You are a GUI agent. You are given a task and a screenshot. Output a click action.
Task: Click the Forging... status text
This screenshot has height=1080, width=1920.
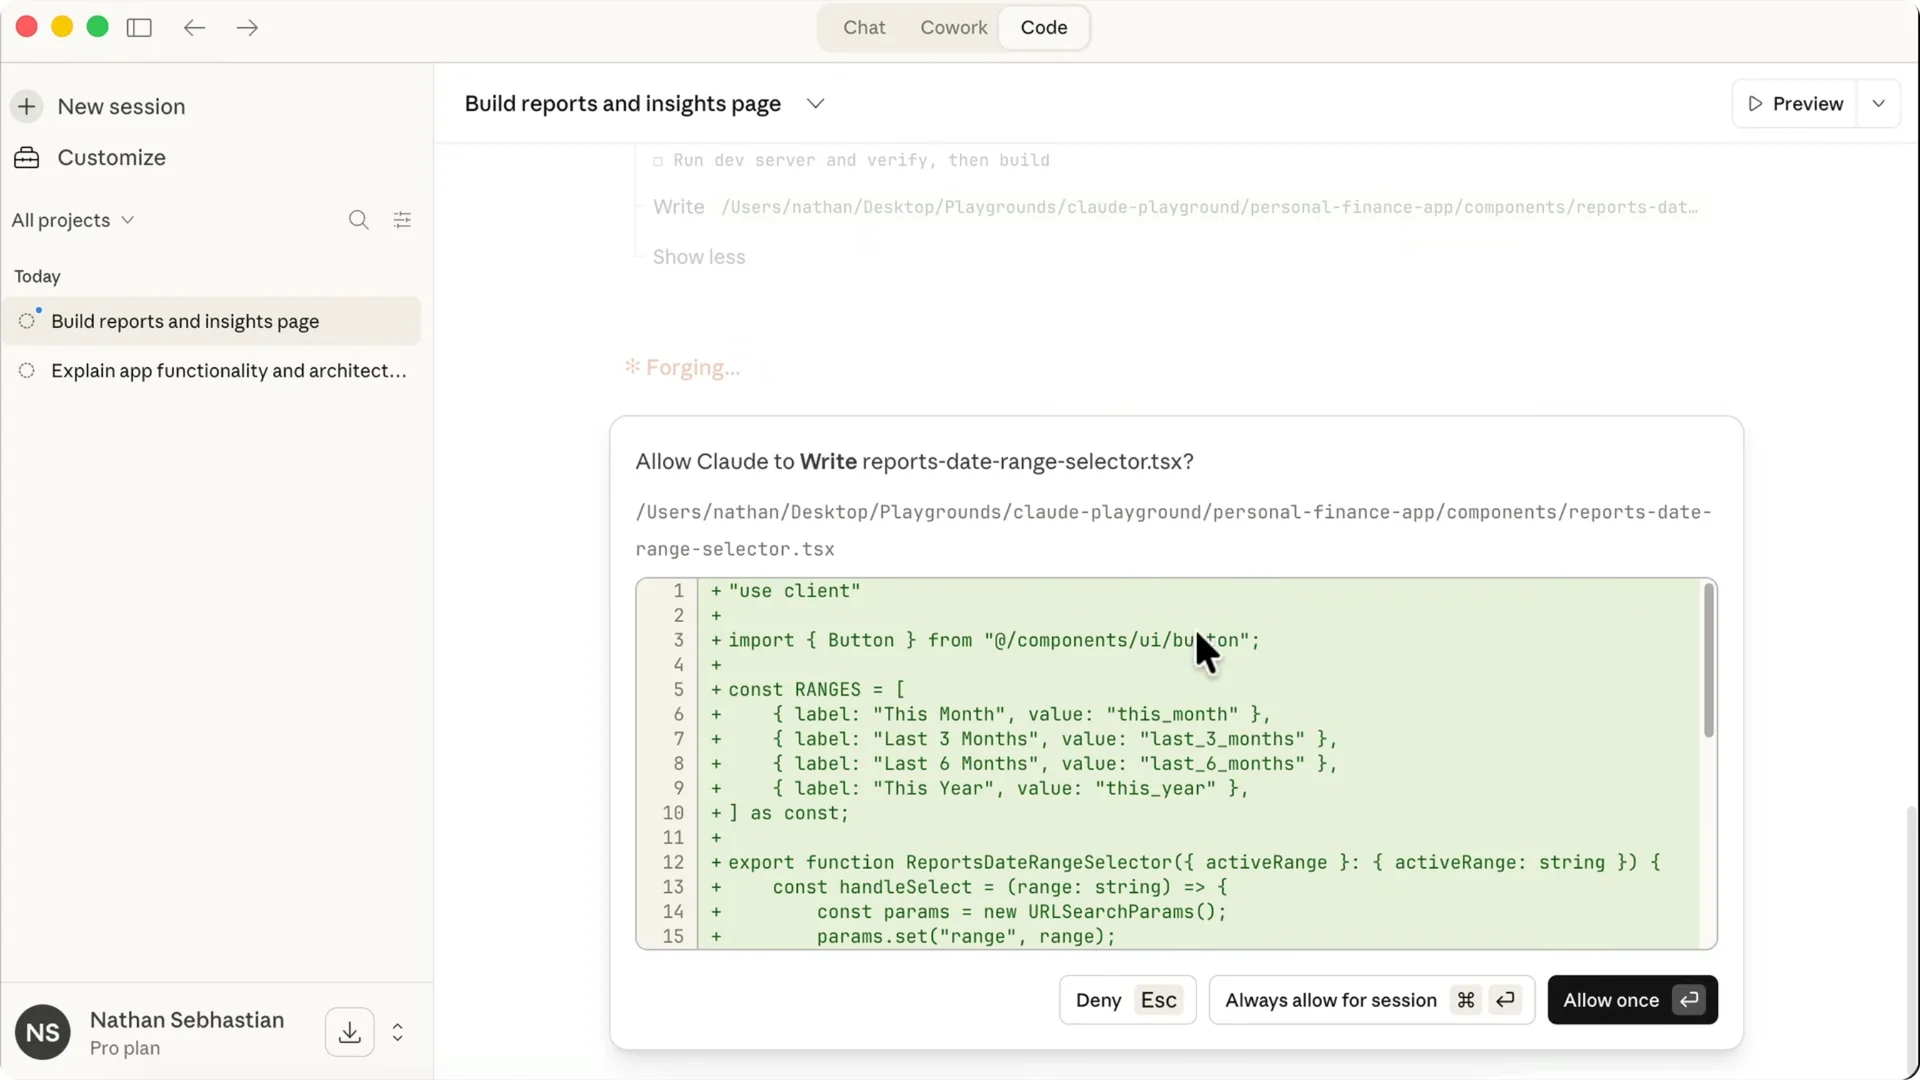[692, 368]
